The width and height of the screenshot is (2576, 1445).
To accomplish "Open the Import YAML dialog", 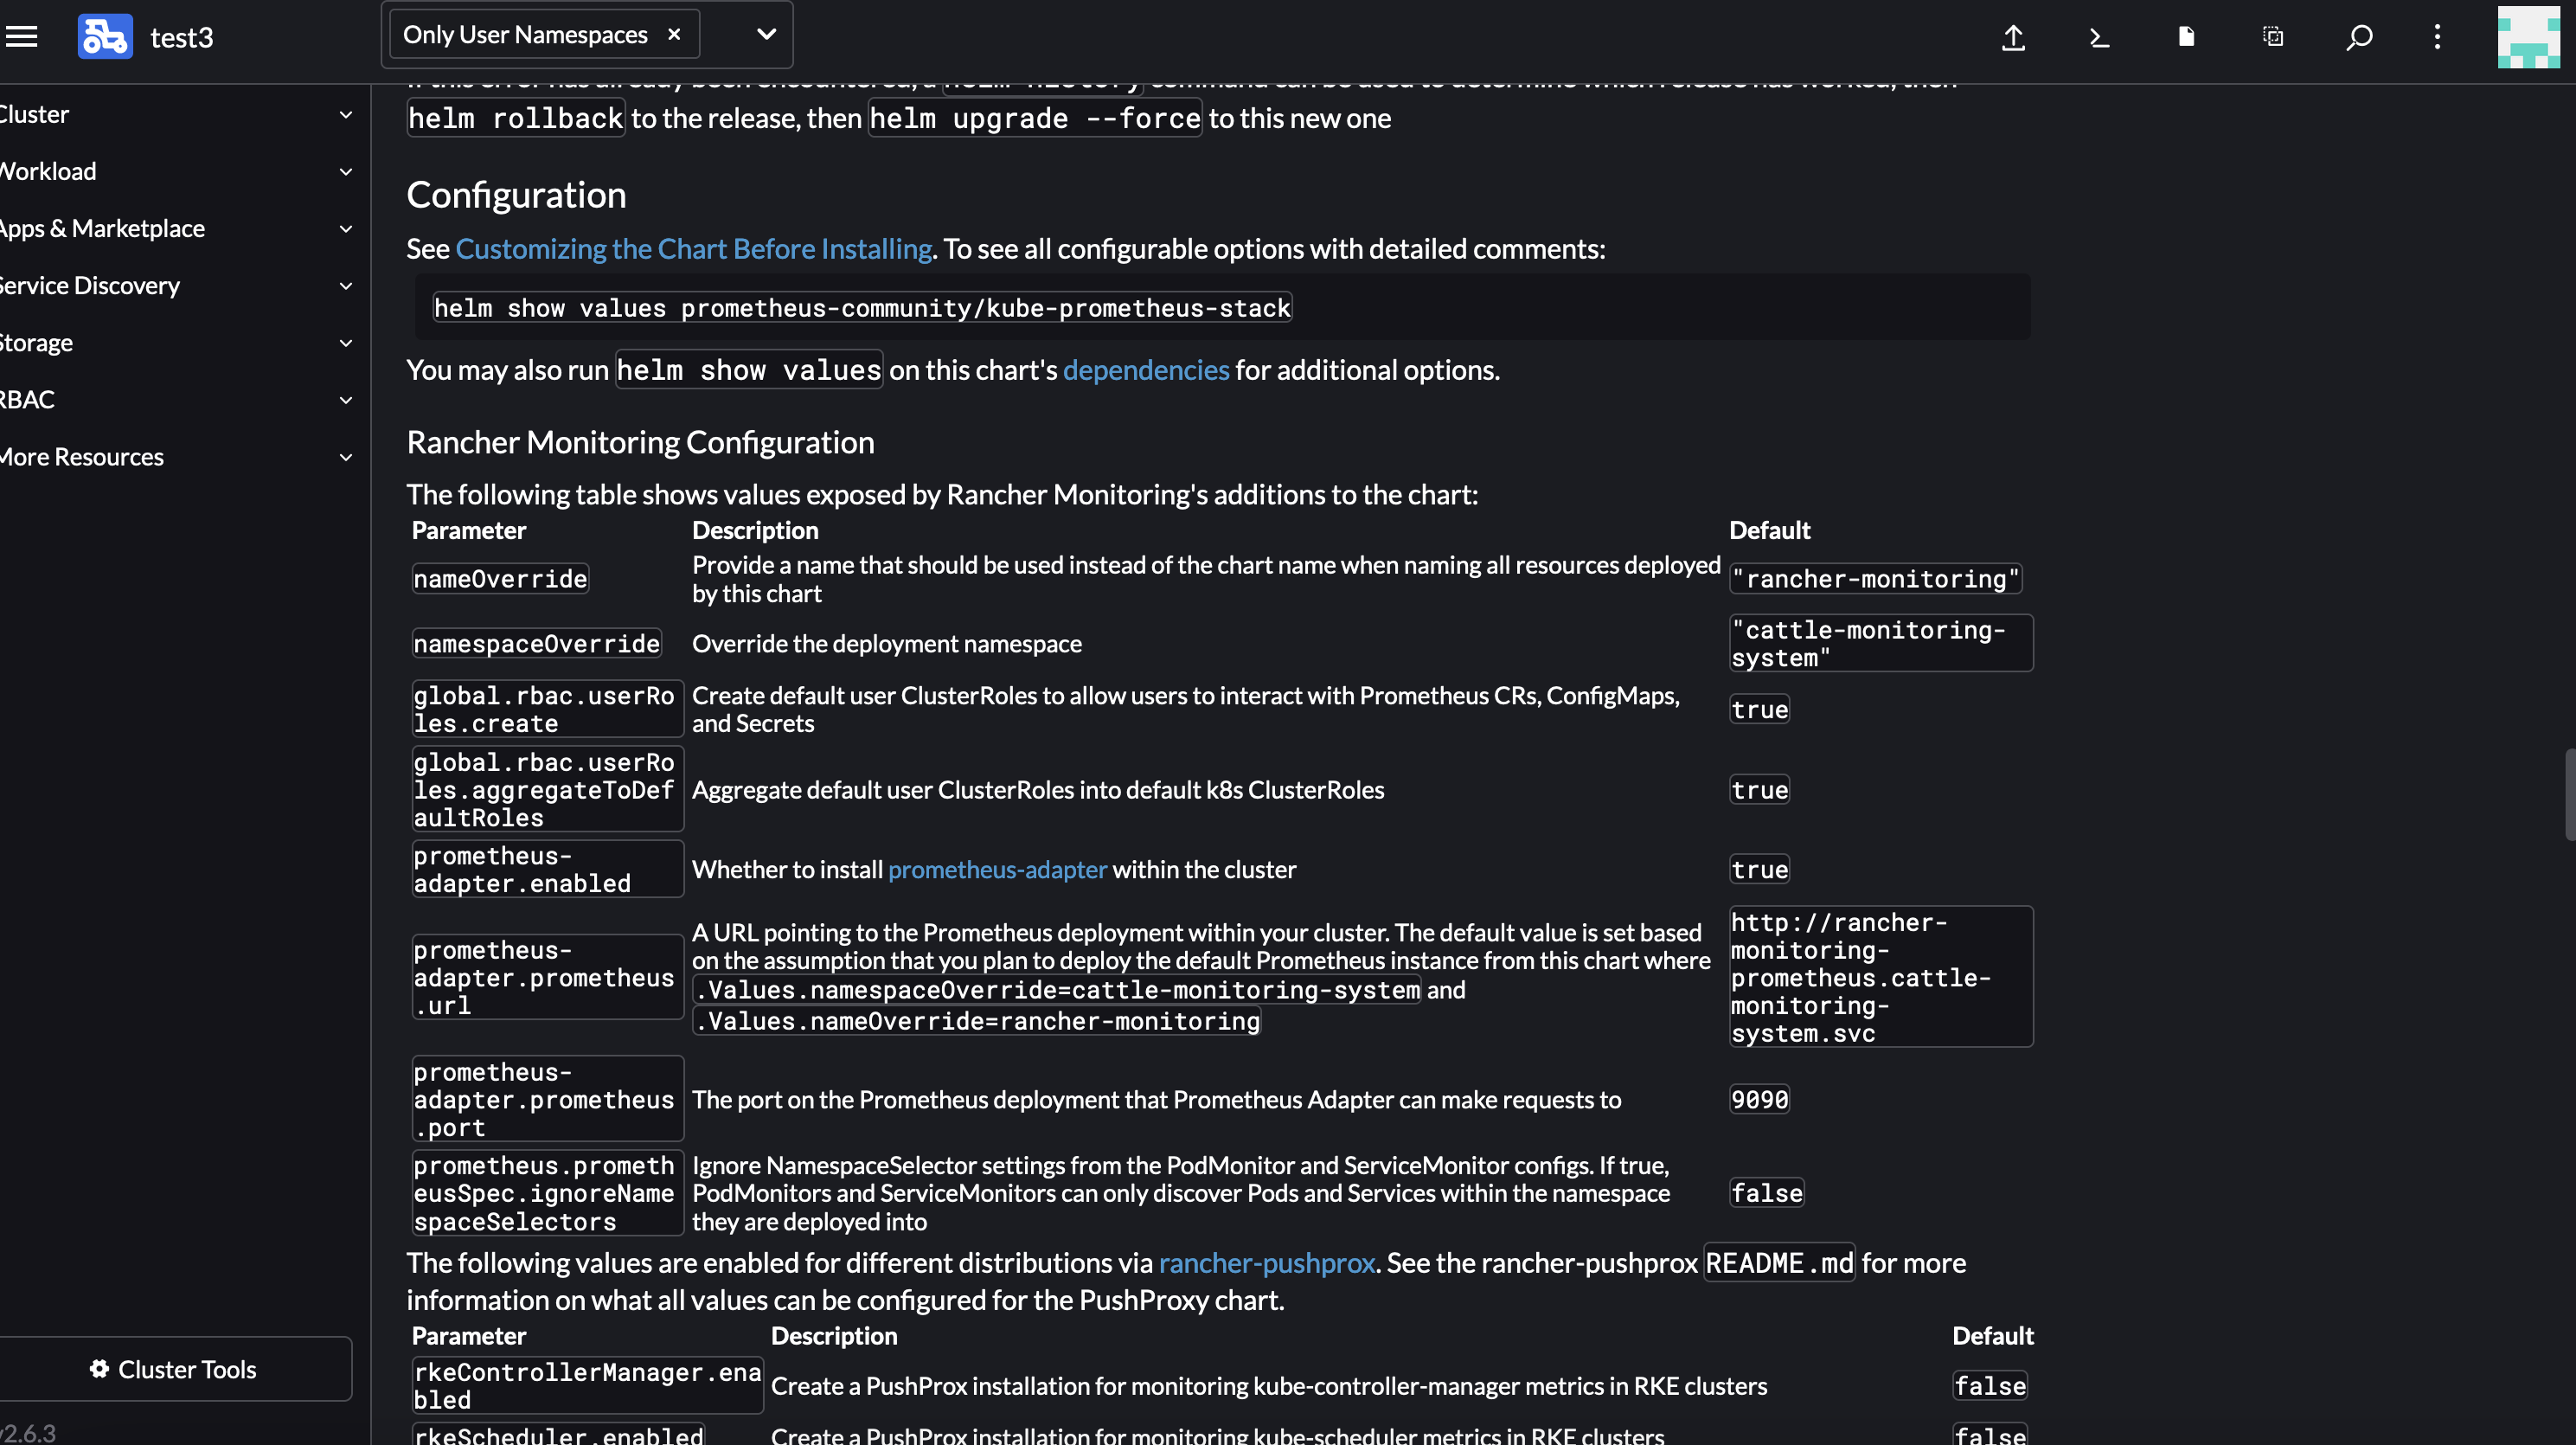I will tap(2014, 37).
